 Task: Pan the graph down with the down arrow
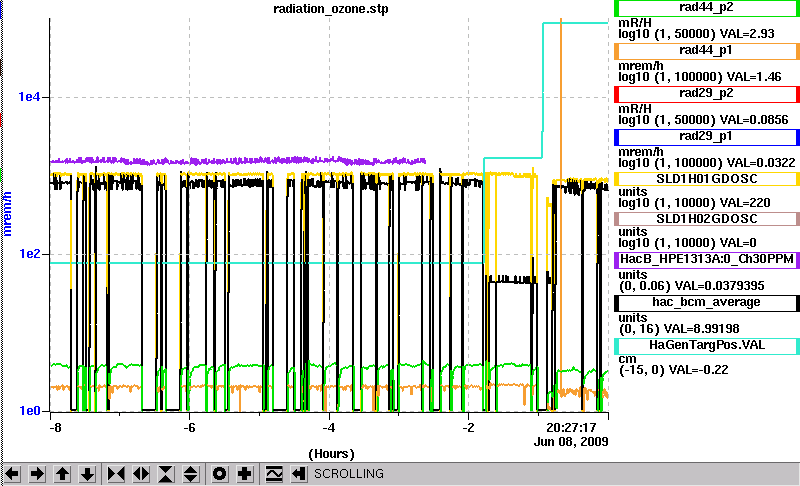click(87, 474)
